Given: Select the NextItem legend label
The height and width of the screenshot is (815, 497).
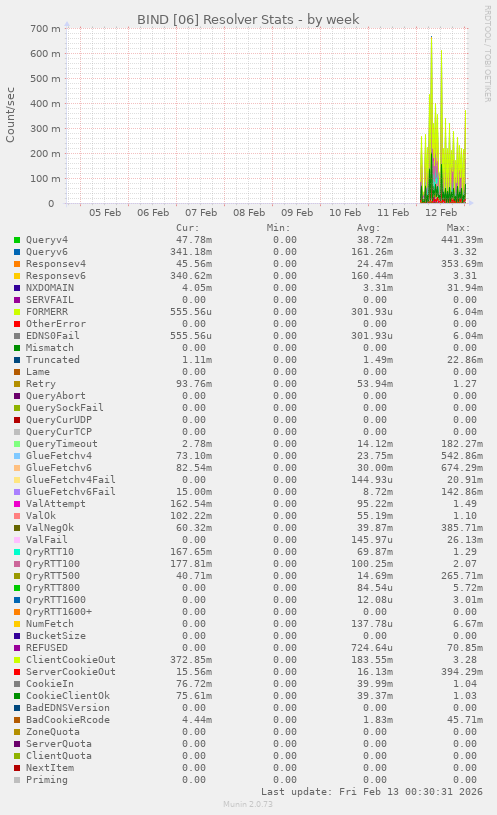Looking at the screenshot, I should [50, 768].
